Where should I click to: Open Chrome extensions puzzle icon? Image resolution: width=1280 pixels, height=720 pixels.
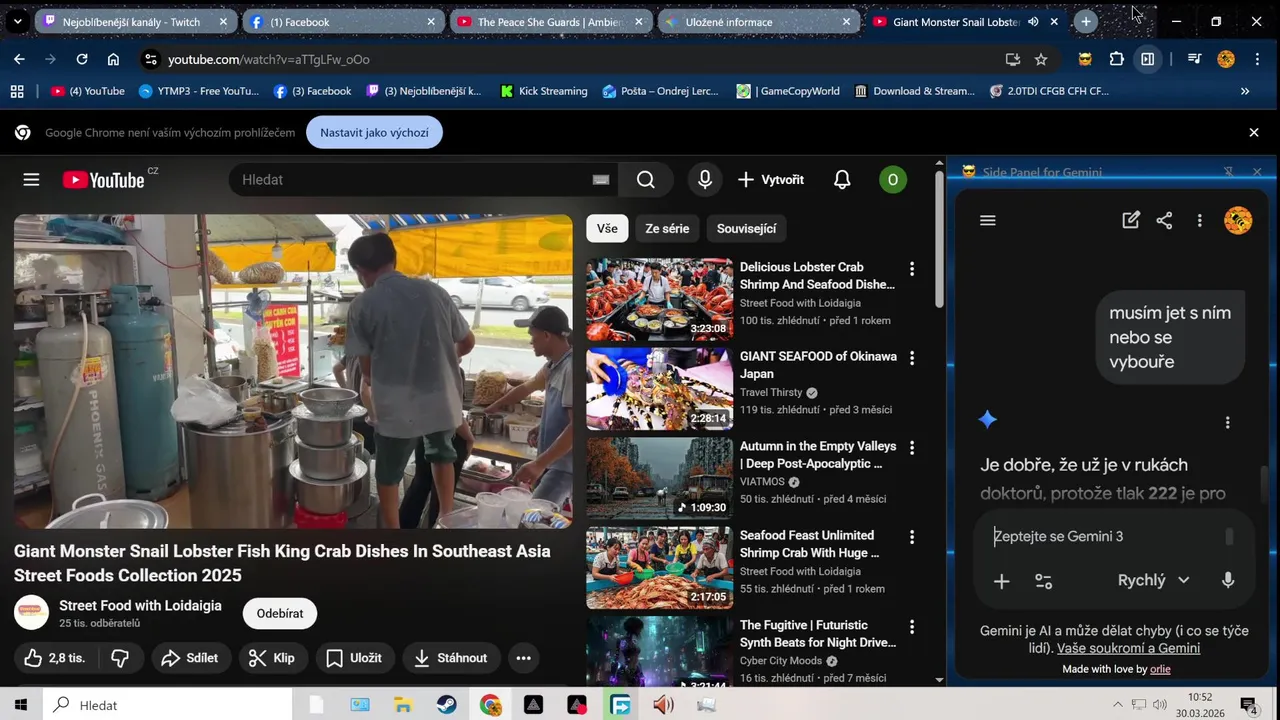coord(1117,59)
